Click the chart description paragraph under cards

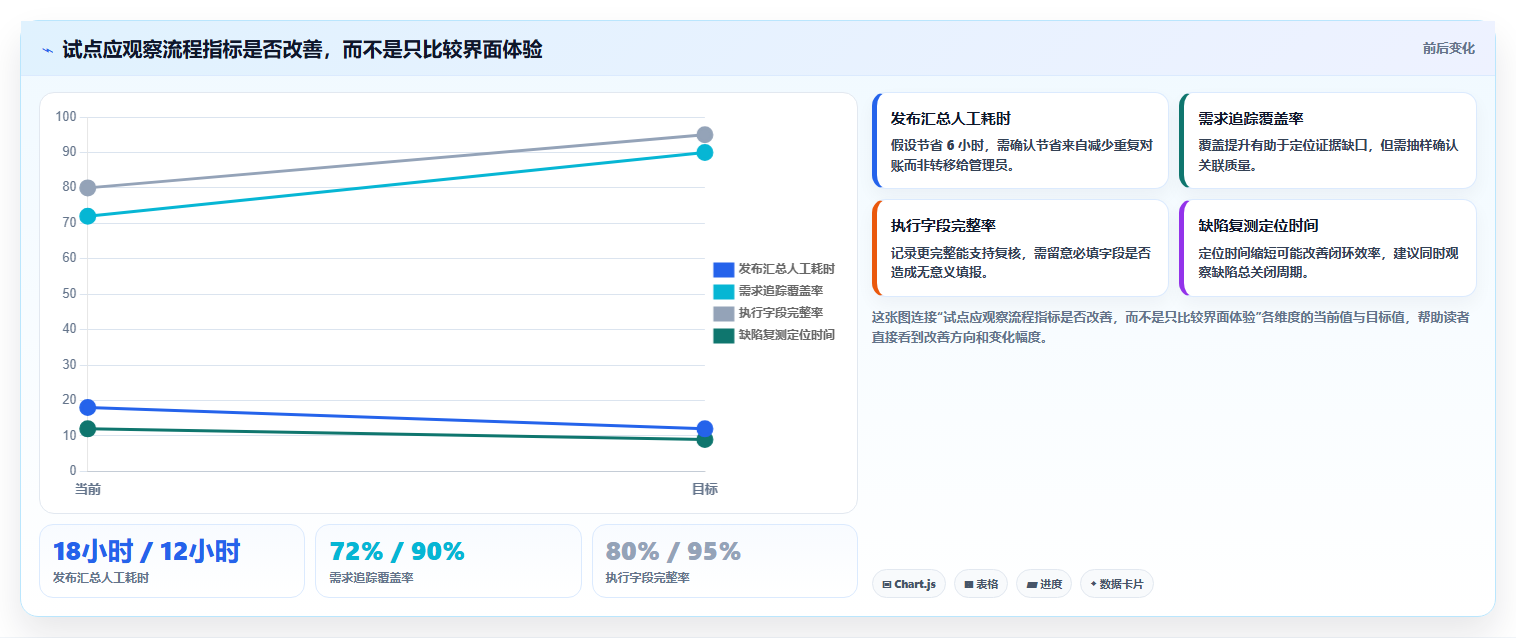click(x=1170, y=327)
